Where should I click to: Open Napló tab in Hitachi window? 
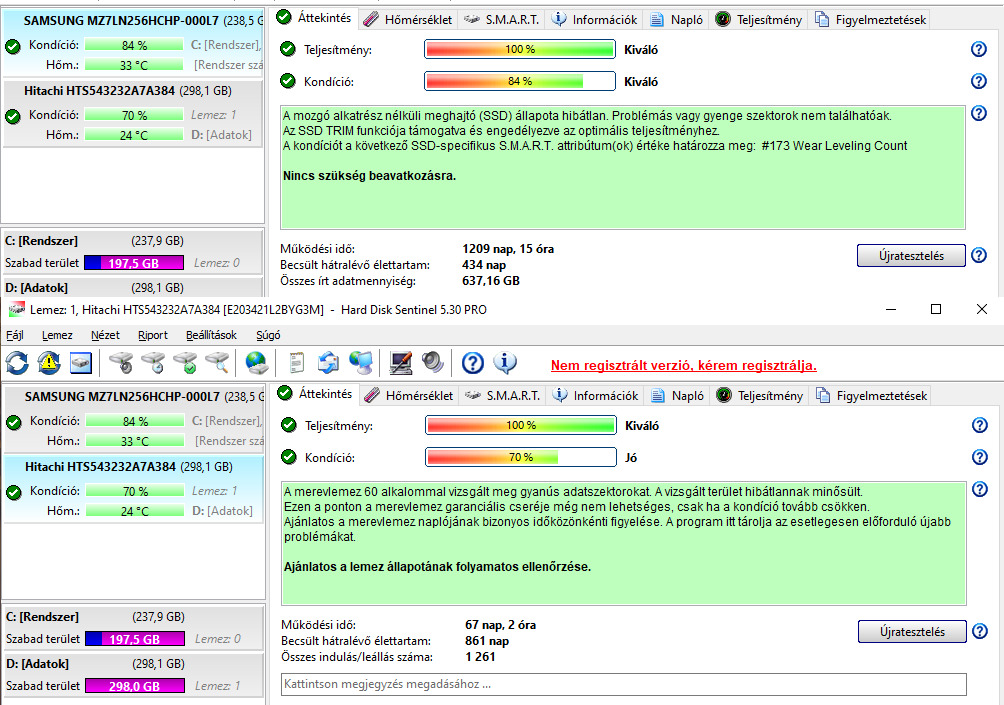point(677,396)
